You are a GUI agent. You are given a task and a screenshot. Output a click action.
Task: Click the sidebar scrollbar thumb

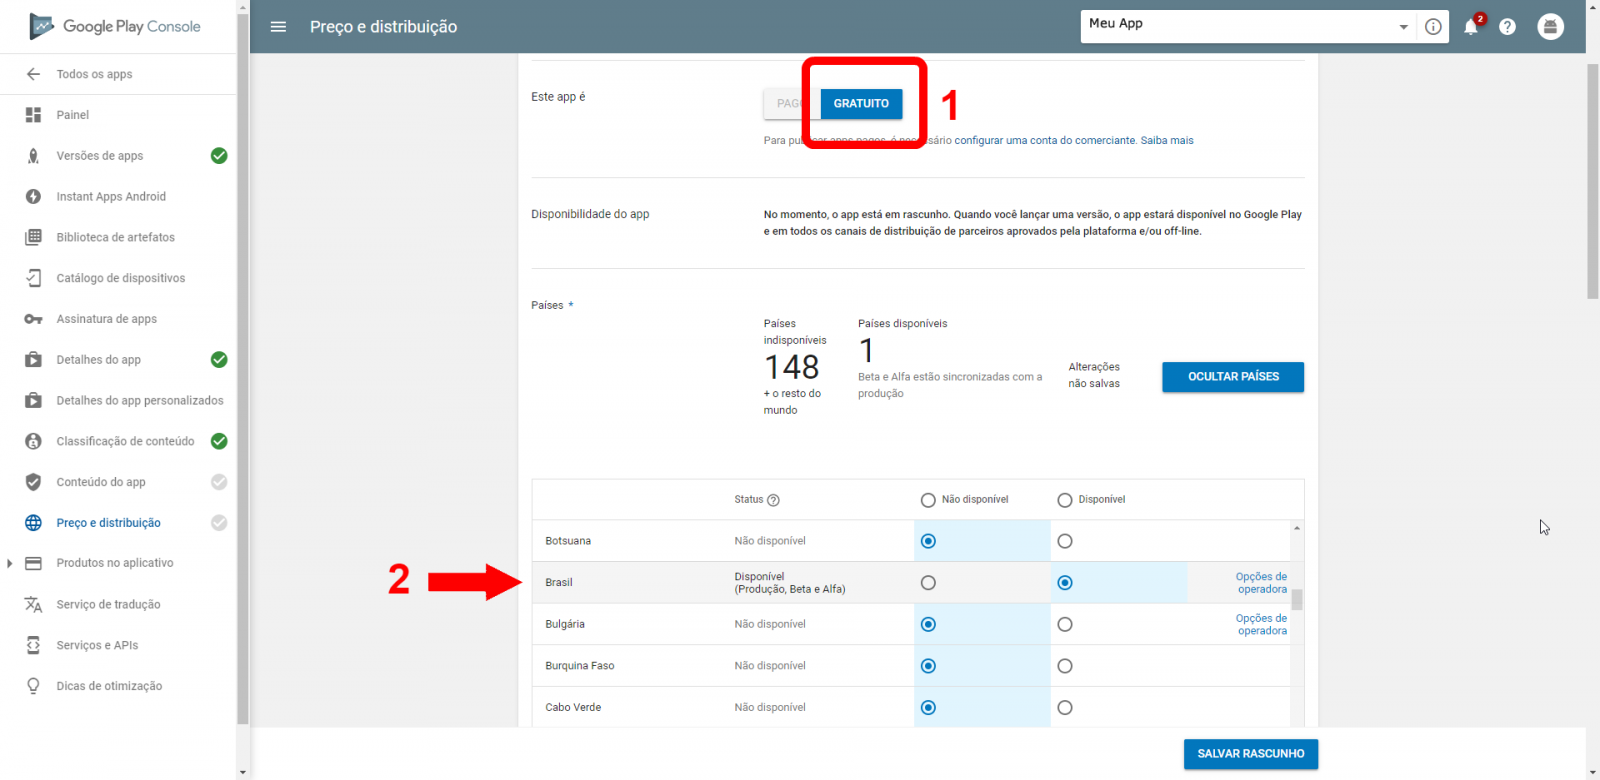tap(242, 369)
